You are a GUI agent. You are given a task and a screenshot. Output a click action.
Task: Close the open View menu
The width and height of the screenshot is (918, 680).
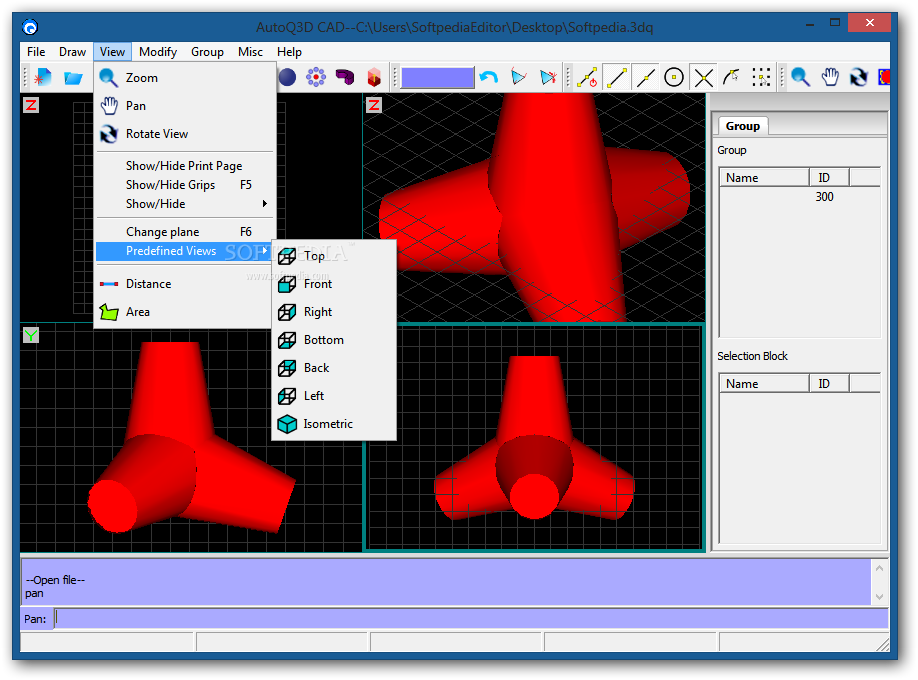pyautogui.click(x=112, y=52)
